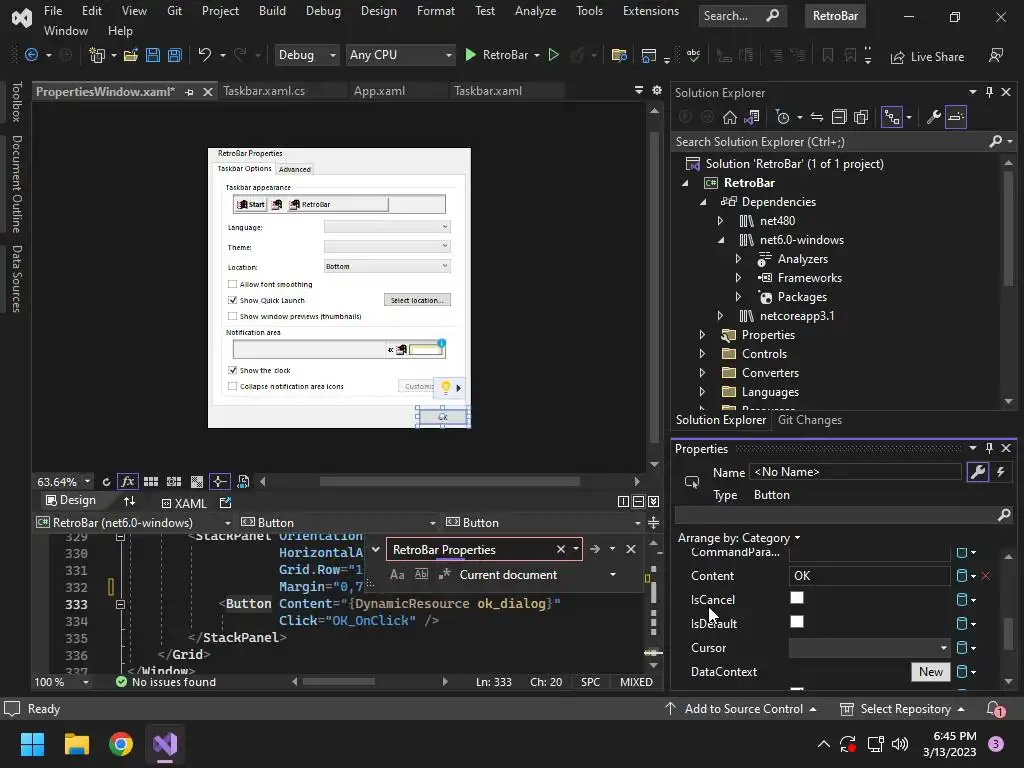Click the Properties wrench icon in Properties panel

(978, 472)
